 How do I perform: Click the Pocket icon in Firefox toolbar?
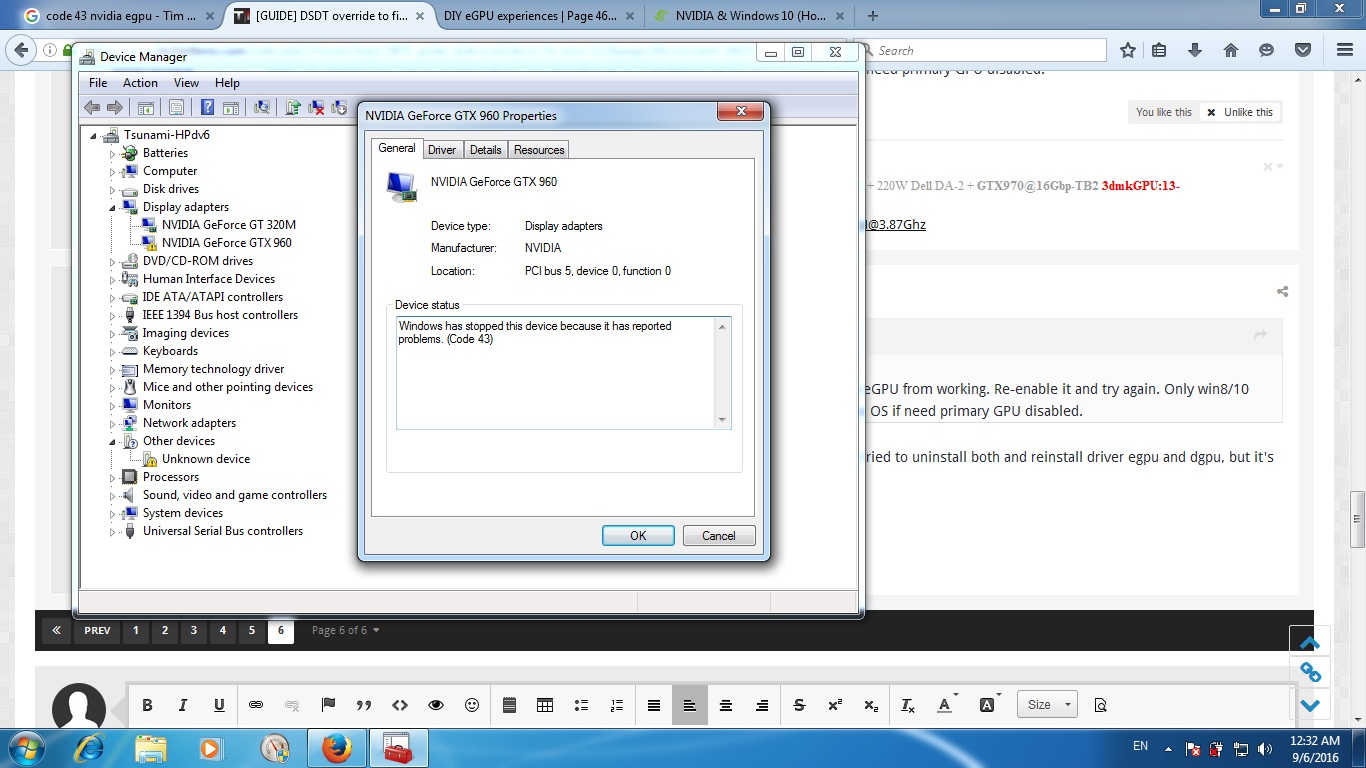(x=1303, y=50)
